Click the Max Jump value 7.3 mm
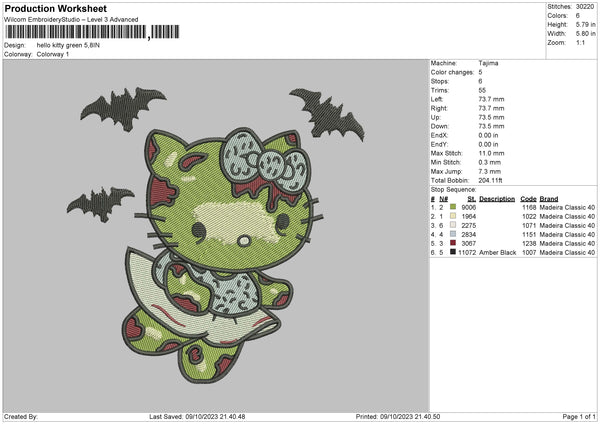600x424 pixels. 489,171
